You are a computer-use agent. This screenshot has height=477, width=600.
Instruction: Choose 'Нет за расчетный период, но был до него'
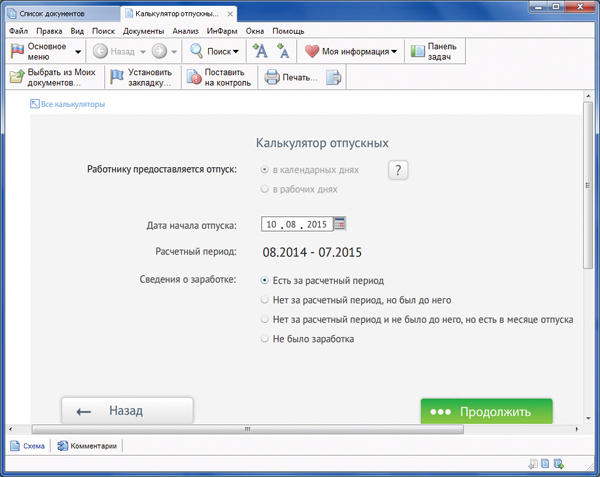pyautogui.click(x=264, y=300)
